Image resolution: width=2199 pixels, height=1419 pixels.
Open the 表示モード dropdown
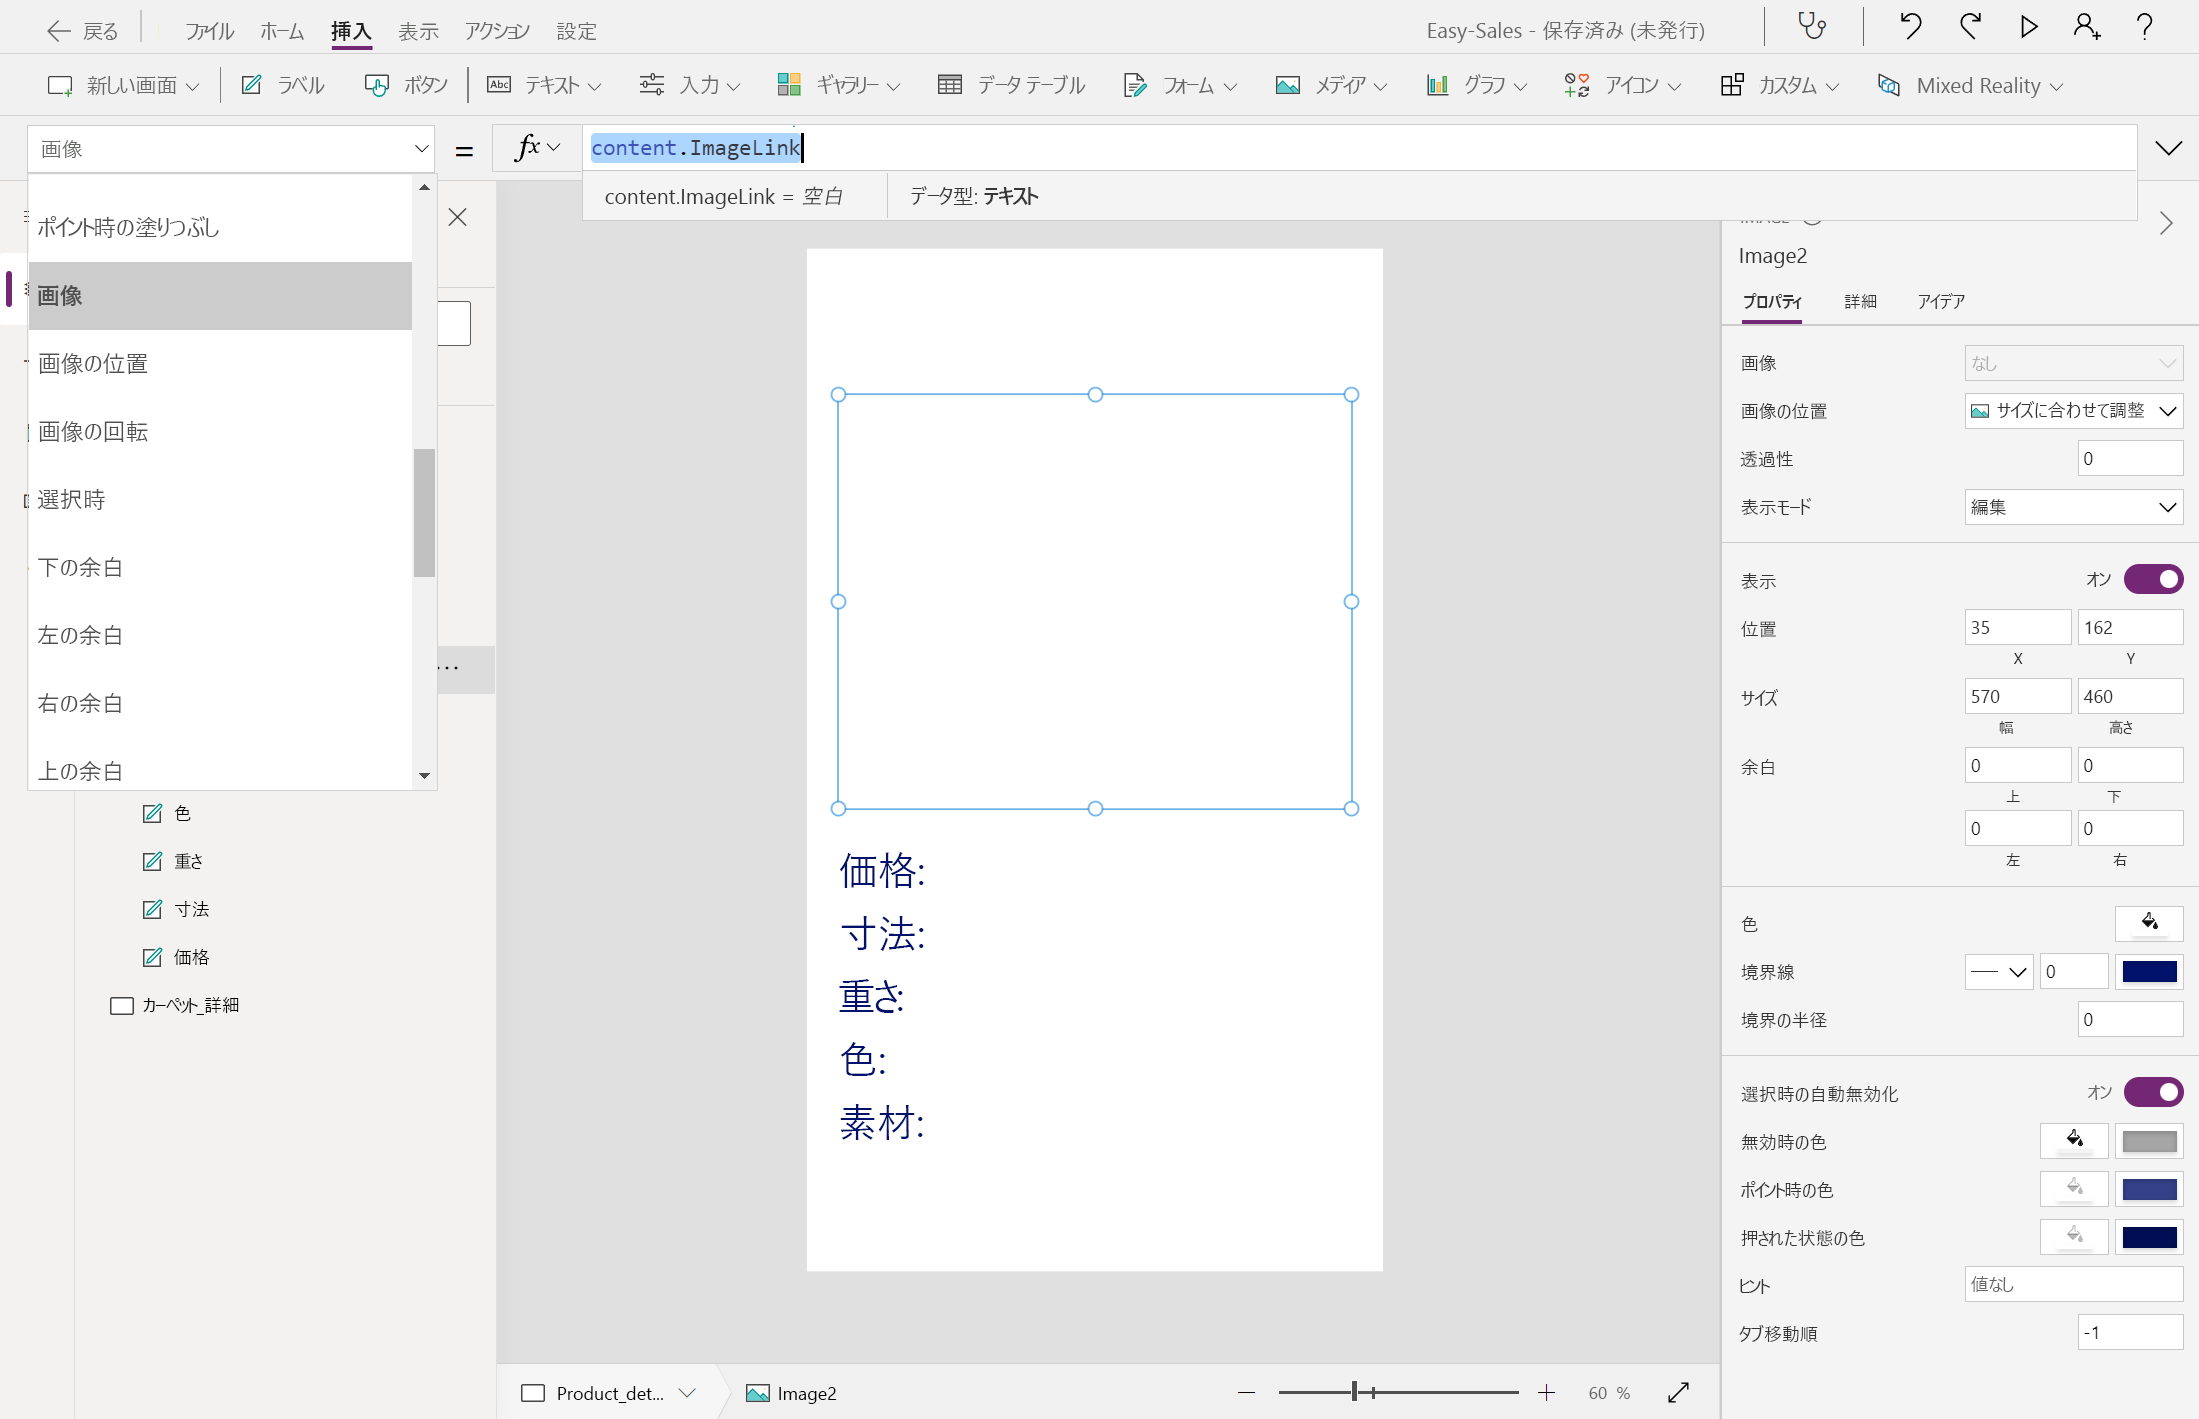click(x=2073, y=507)
